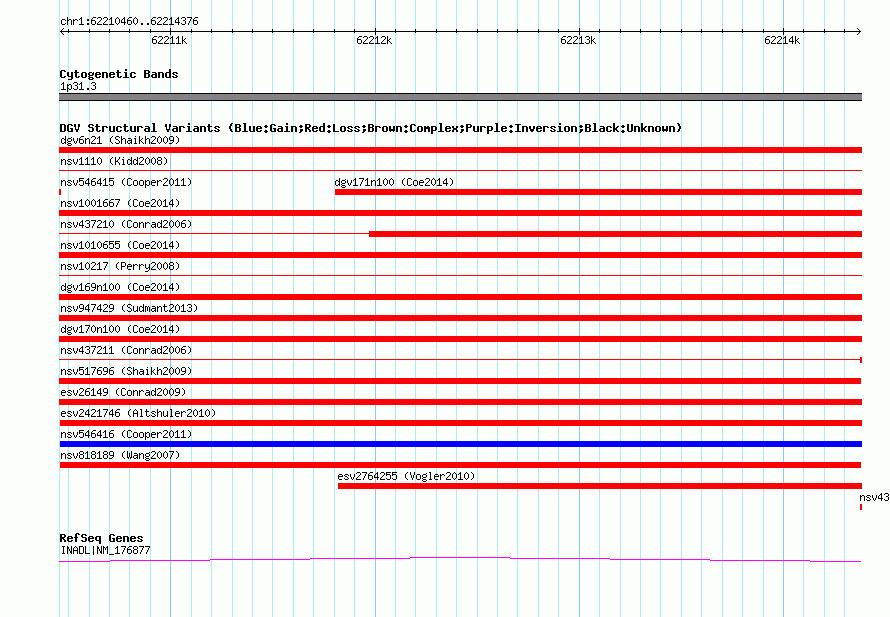The image size is (890, 617).
Task: Click dgv171n100 (Coe2014) variant label
Action: pyautogui.click(x=394, y=182)
